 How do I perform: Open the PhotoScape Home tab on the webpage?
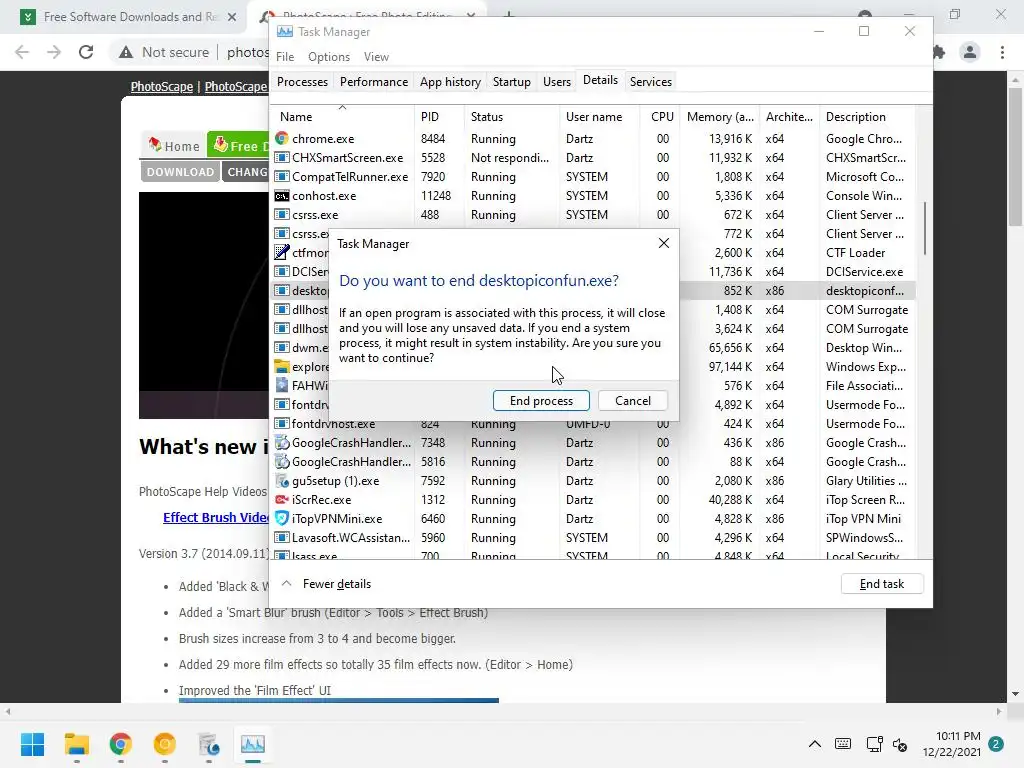[x=174, y=146]
